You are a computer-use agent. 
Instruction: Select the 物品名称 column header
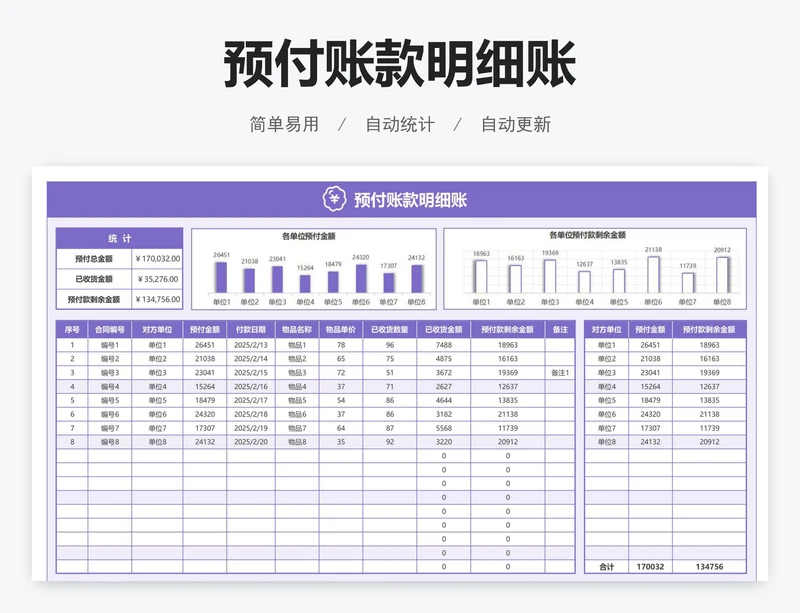pos(297,330)
